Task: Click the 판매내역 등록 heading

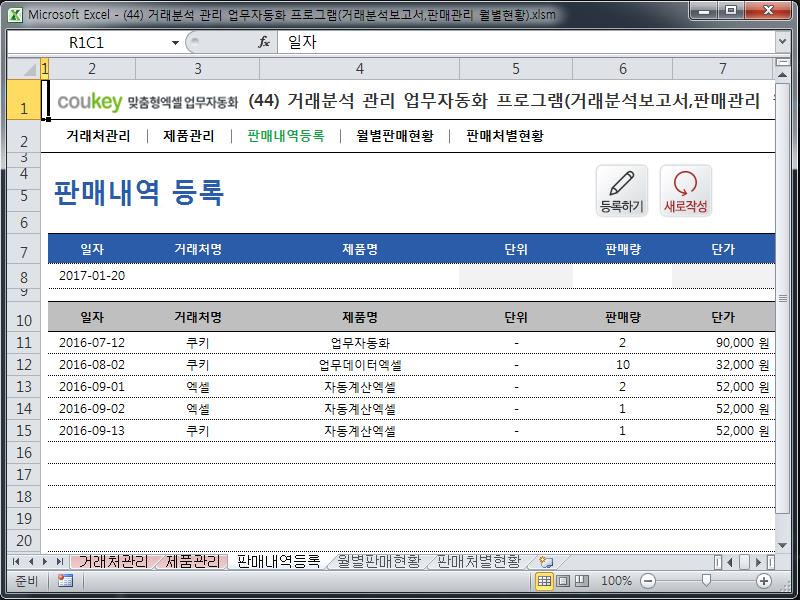Action: tap(139, 193)
